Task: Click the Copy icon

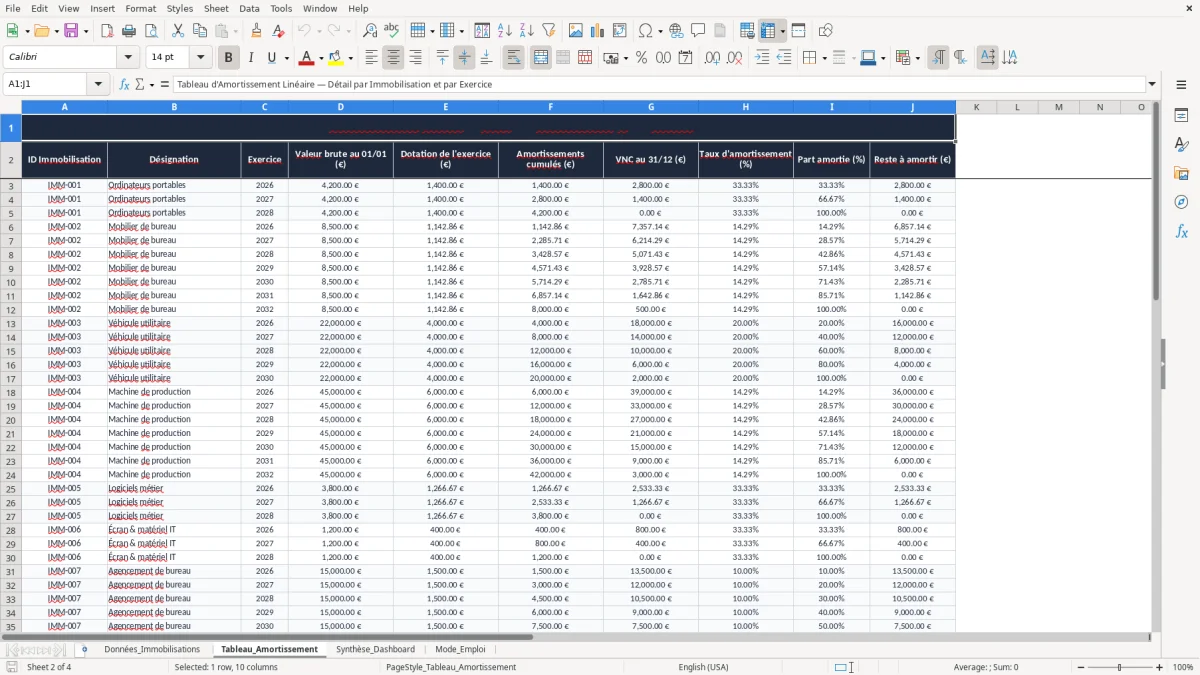Action: click(200, 31)
